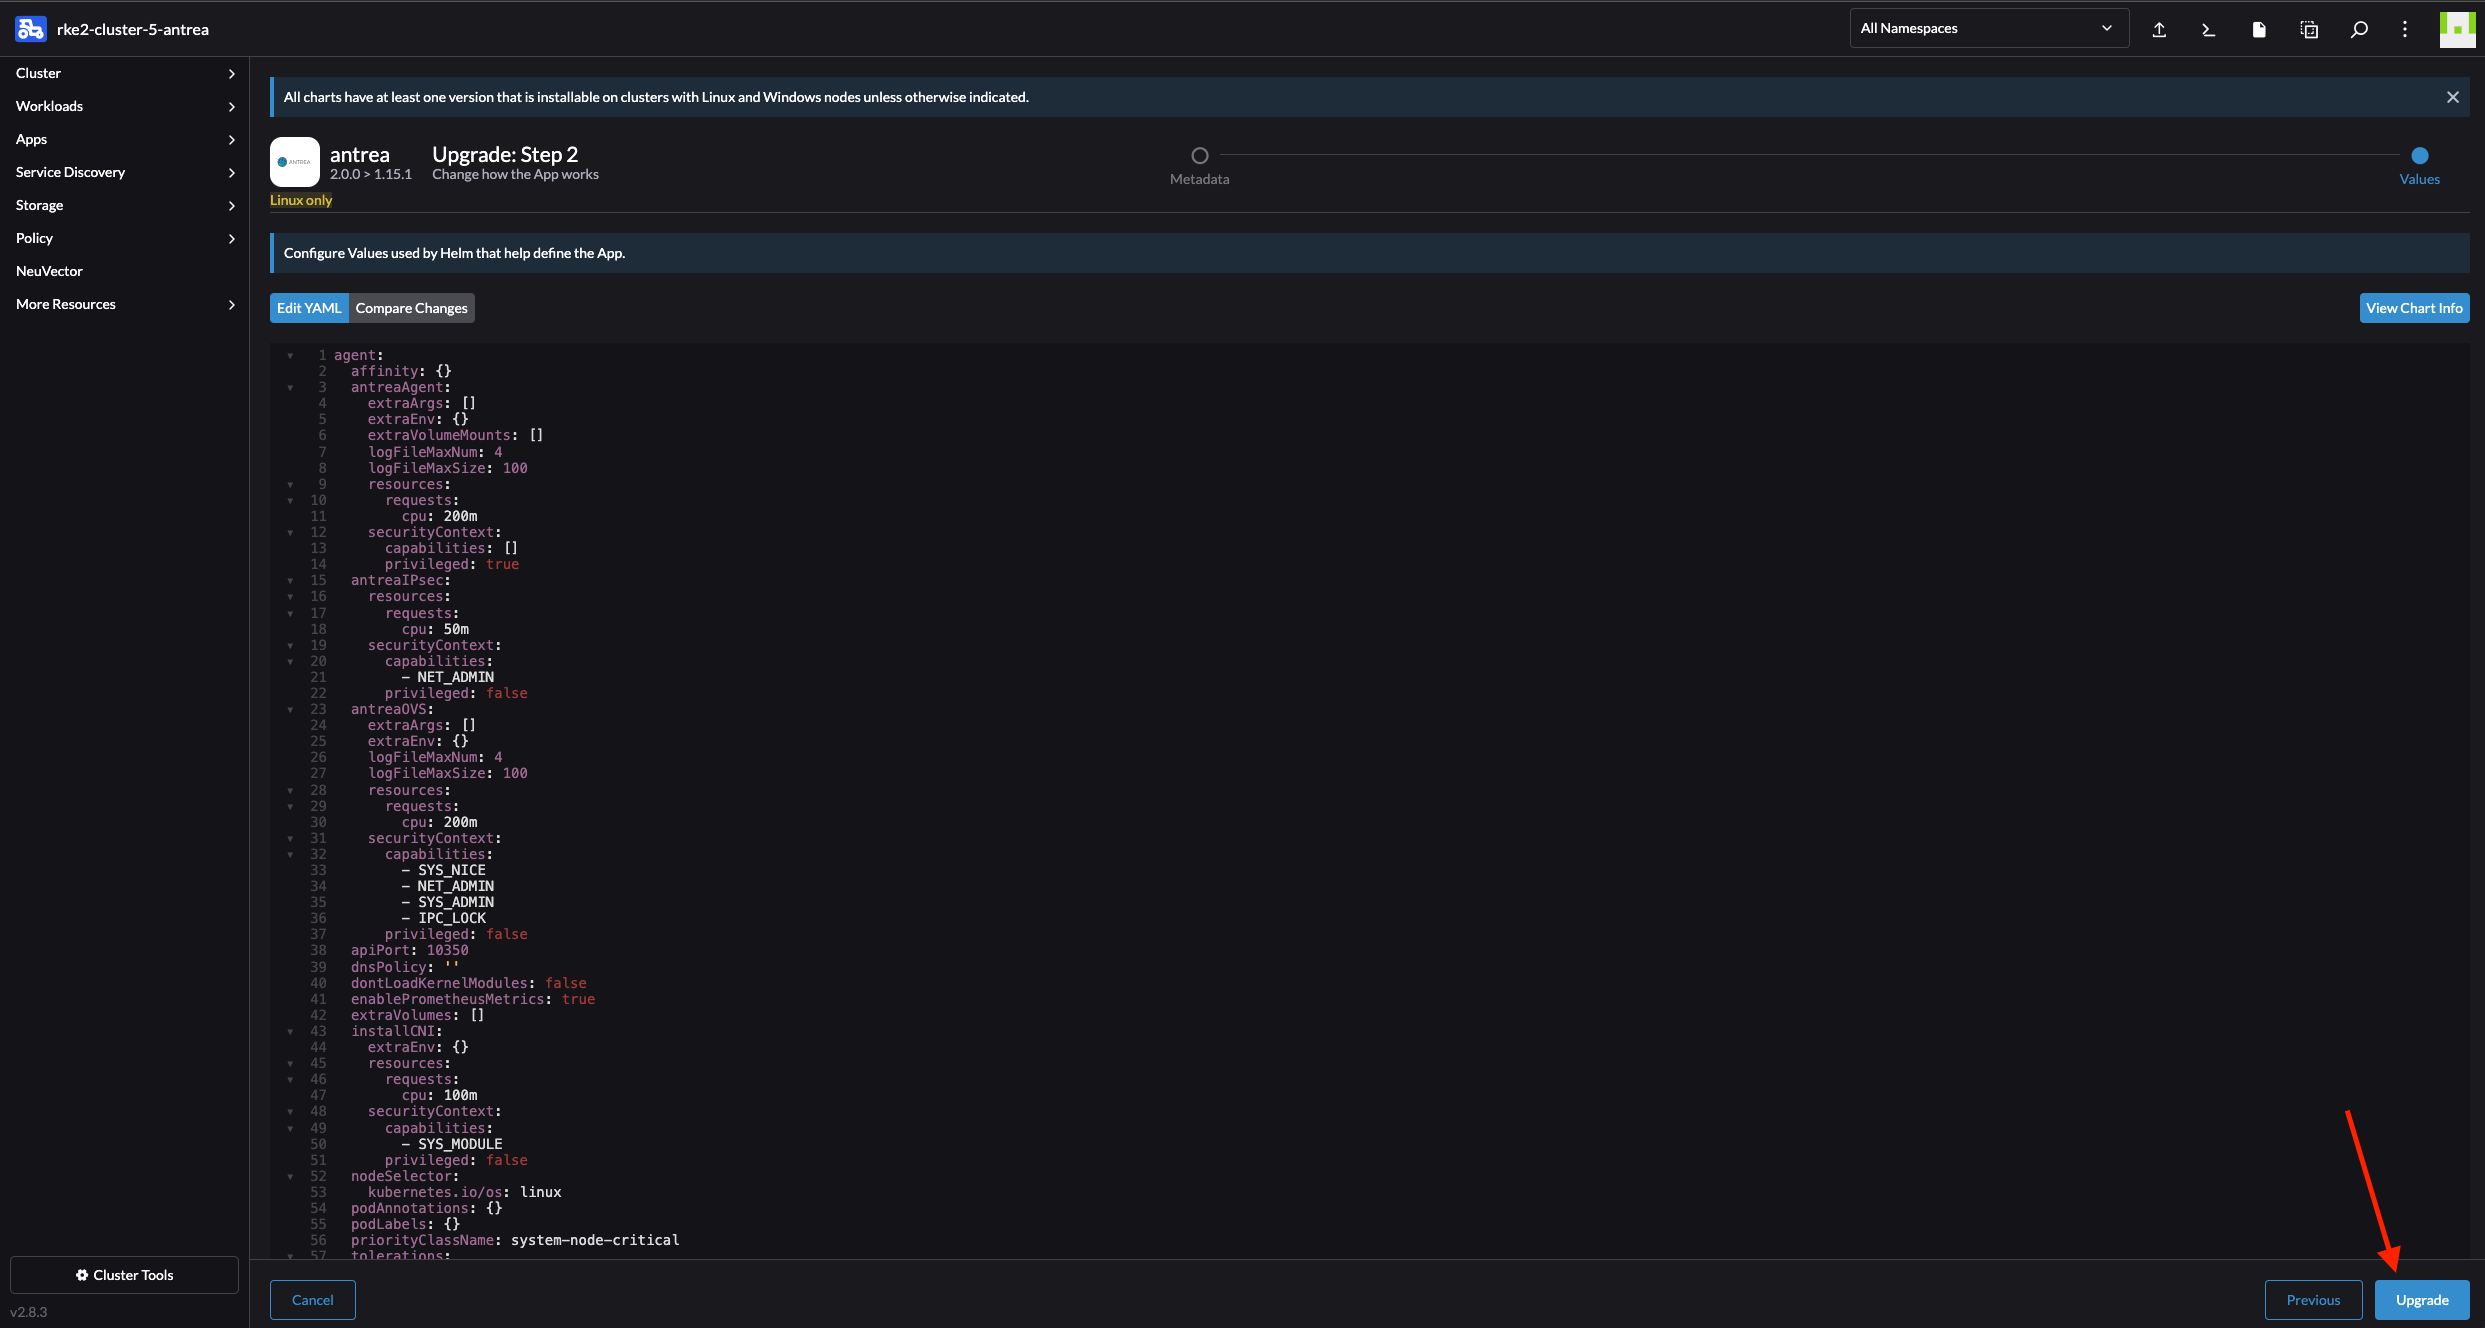Go to the Metadata step marker
This screenshot has width=2485, height=1328.
click(1200, 155)
